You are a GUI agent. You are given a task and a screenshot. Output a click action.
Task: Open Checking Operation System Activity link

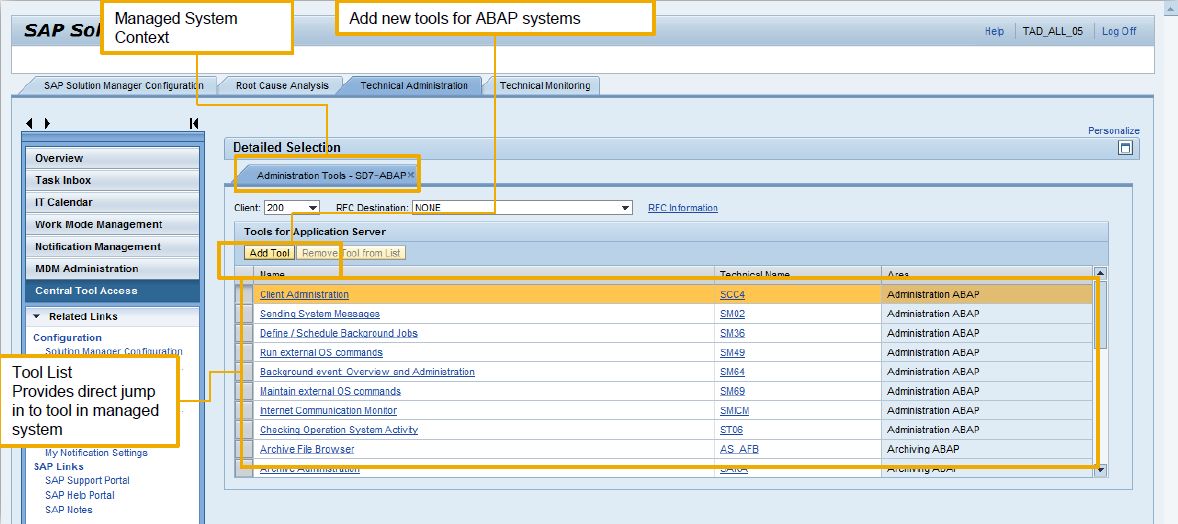point(339,430)
